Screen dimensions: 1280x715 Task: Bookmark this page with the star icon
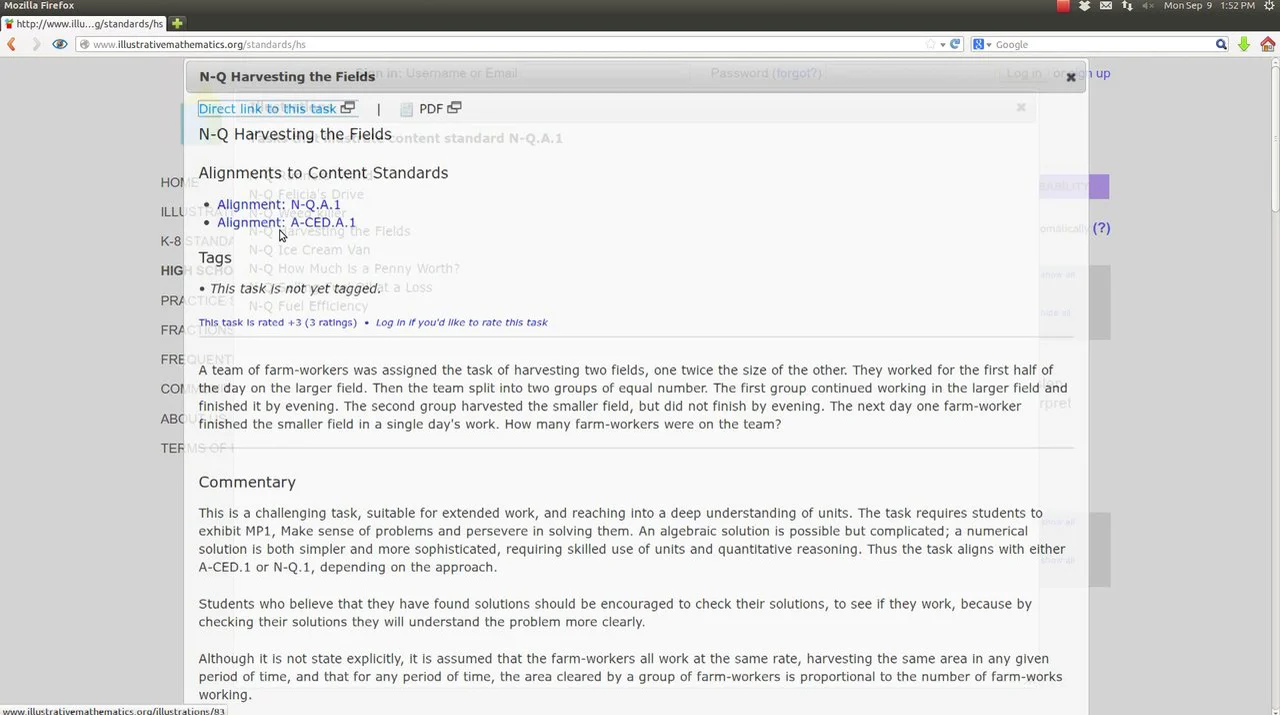930,44
